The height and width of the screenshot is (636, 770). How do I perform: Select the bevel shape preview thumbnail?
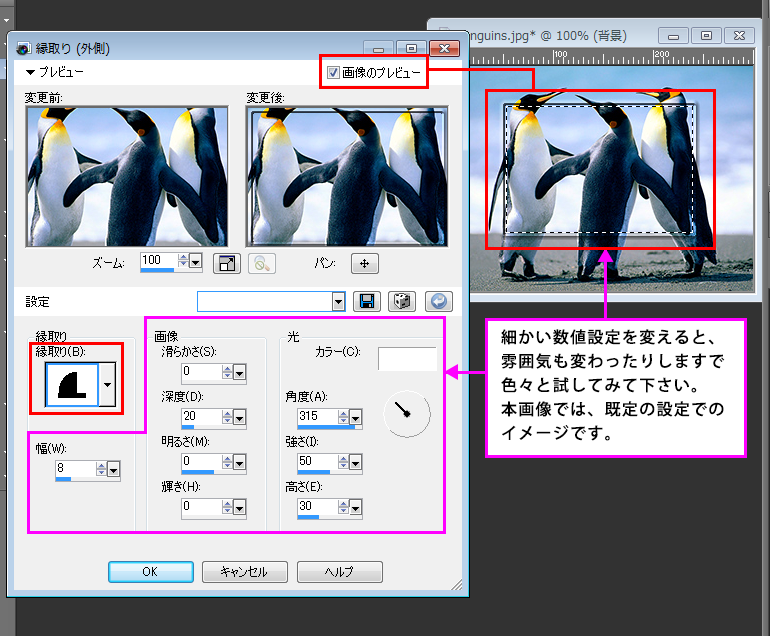[x=72, y=385]
